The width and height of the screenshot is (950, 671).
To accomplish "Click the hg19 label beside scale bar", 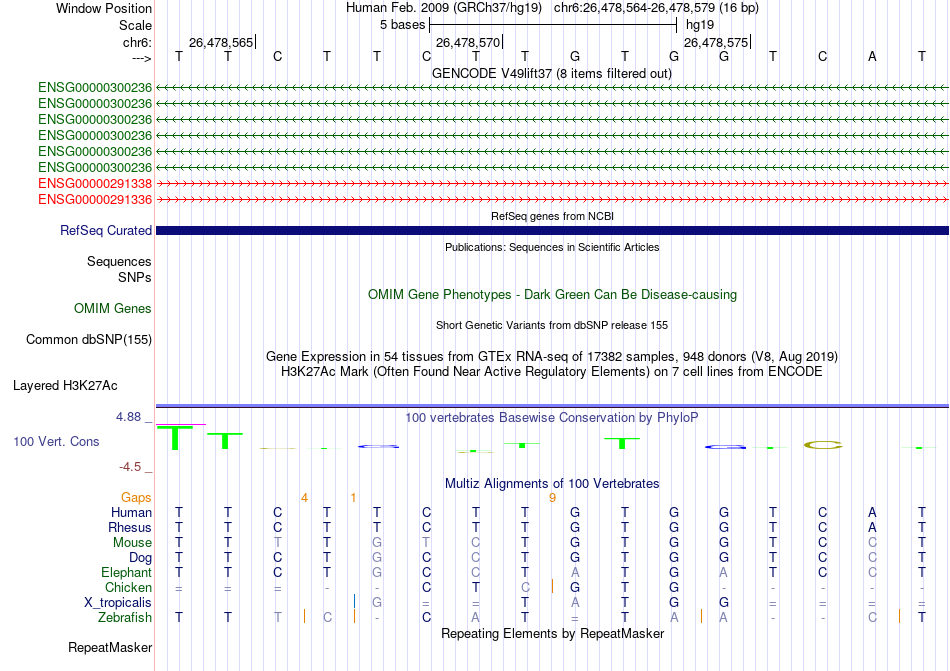I will (x=700, y=25).
